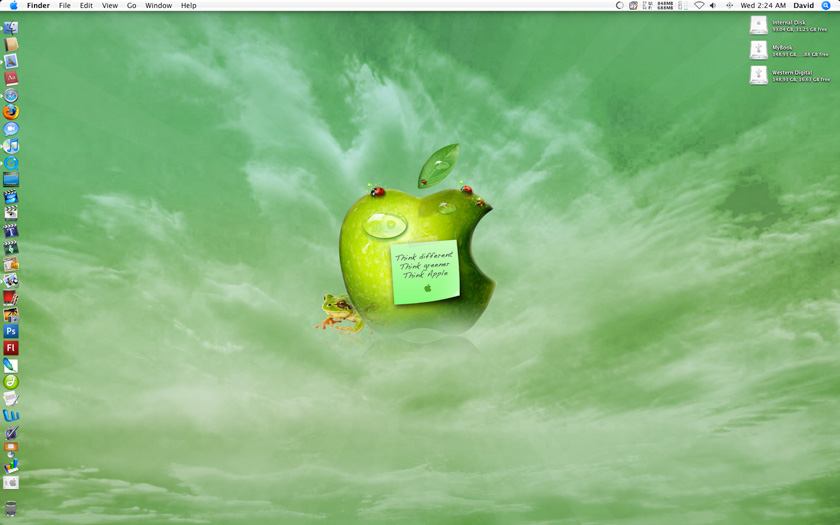Image resolution: width=840 pixels, height=525 pixels.
Task: Open Numbers bar chart icon
Action: [x=11, y=466]
